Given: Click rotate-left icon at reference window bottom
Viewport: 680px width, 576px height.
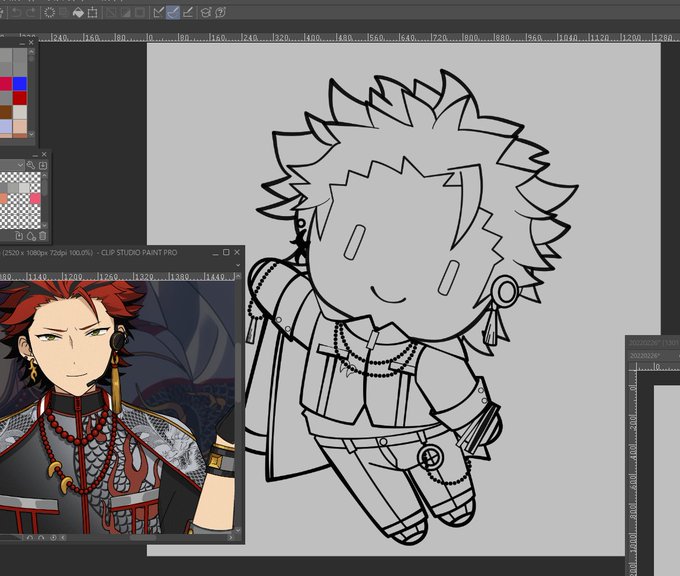Looking at the screenshot, I should [29, 538].
